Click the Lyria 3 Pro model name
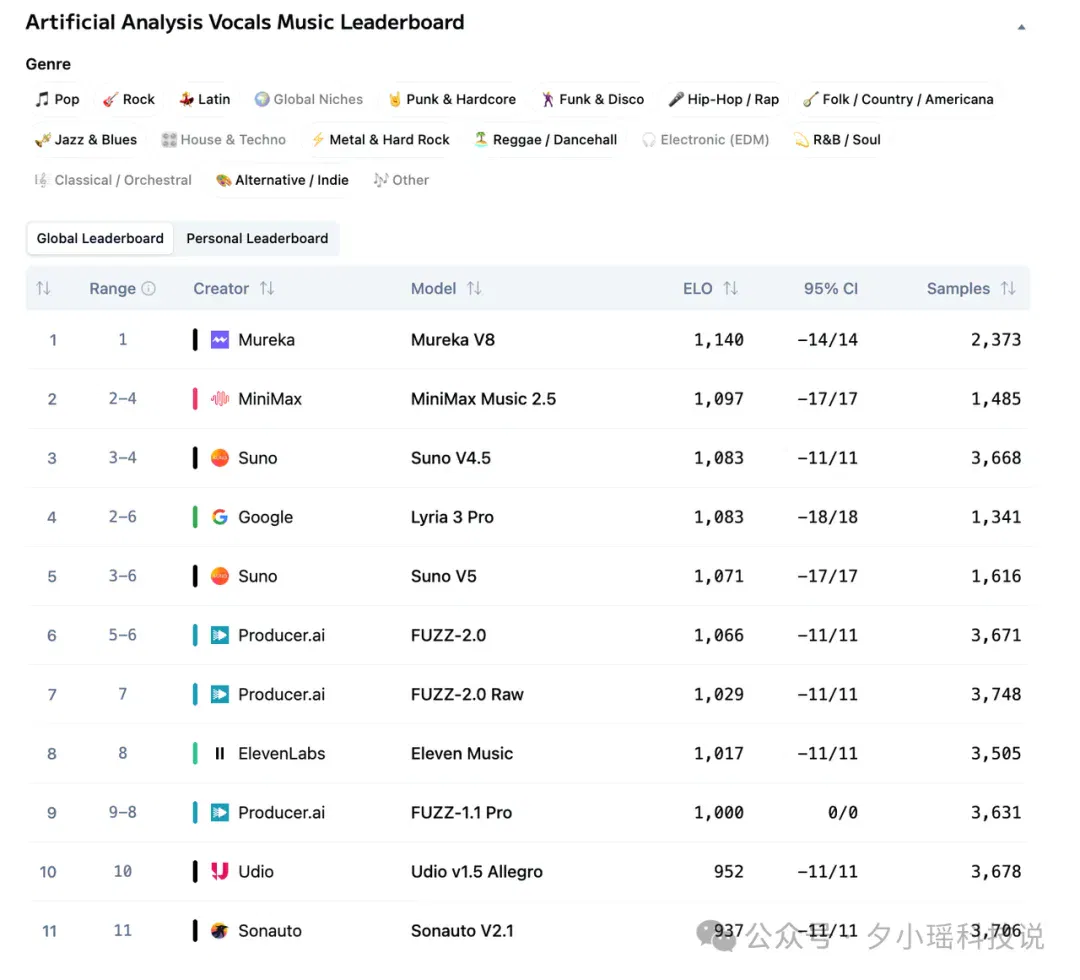Screen dimensions: 1080x980 click(452, 517)
